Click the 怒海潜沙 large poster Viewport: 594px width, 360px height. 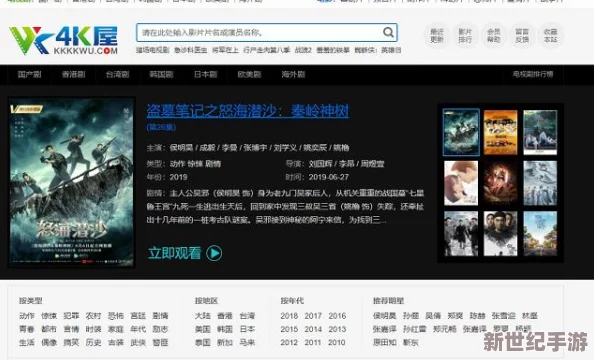(x=72, y=183)
